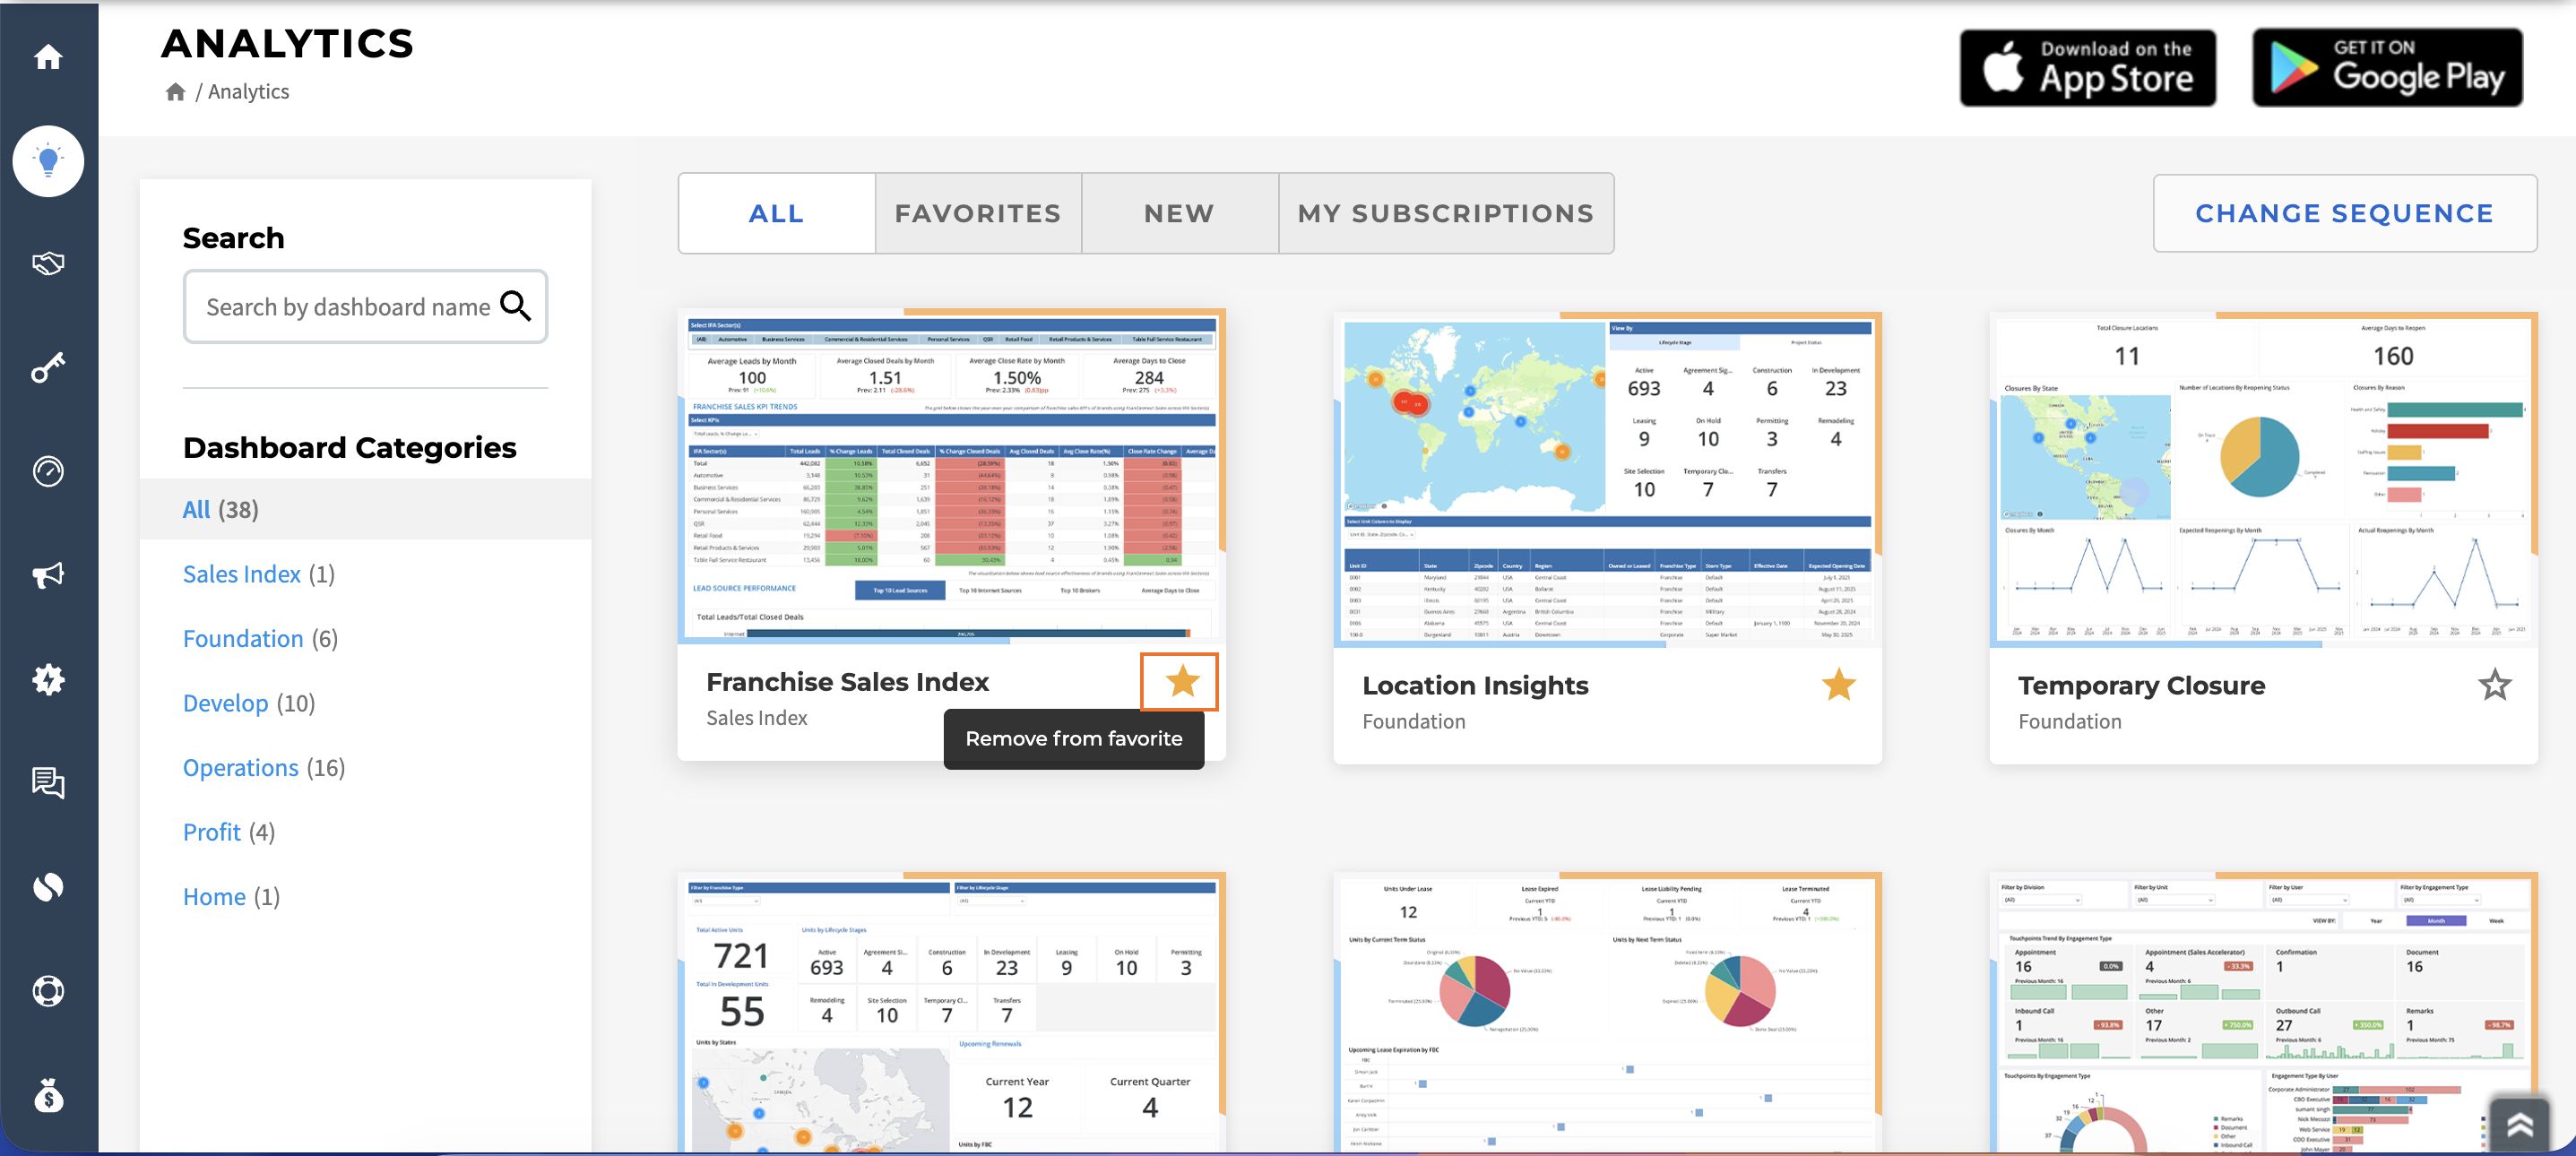The image size is (2576, 1156).
Task: Click the Search by dashboard name field
Action: point(365,307)
